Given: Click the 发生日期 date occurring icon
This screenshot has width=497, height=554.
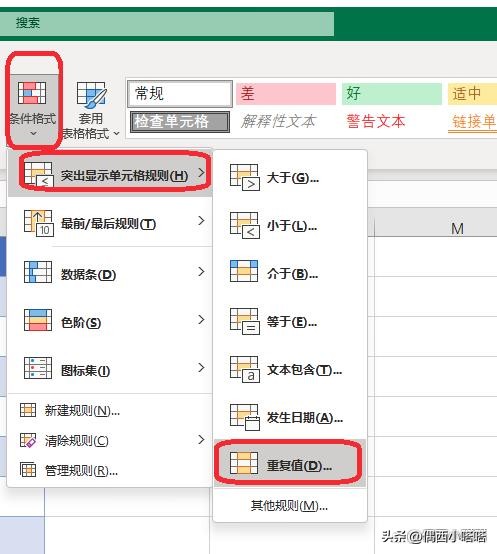Looking at the screenshot, I should [244, 418].
